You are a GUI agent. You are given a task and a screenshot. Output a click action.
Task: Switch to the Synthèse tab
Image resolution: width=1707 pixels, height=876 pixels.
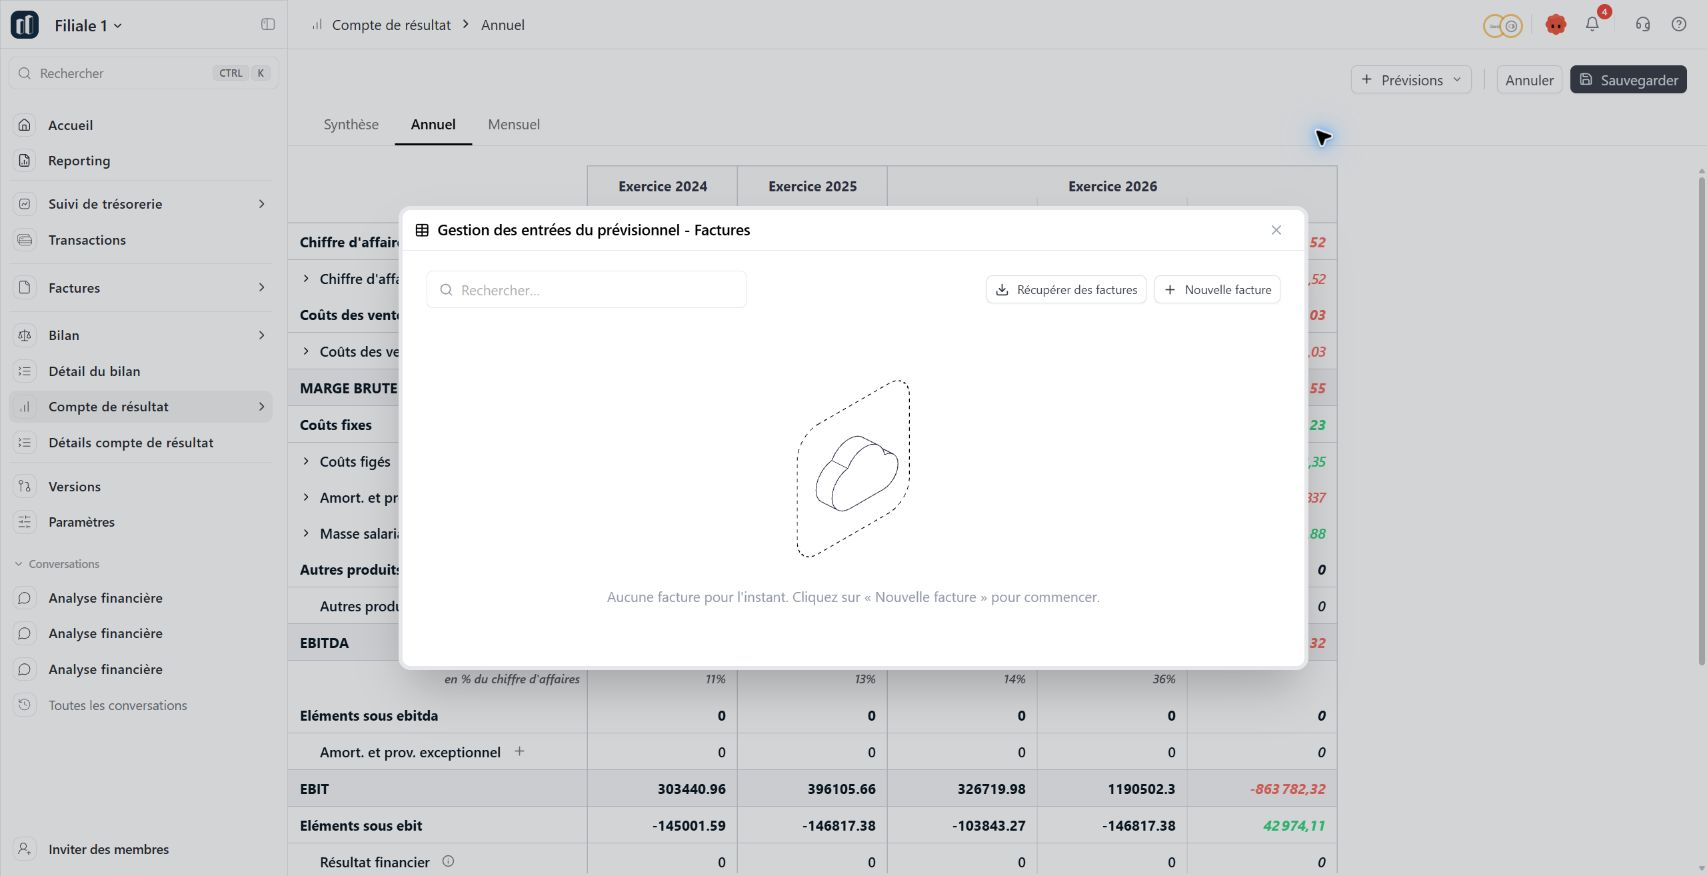pyautogui.click(x=351, y=124)
